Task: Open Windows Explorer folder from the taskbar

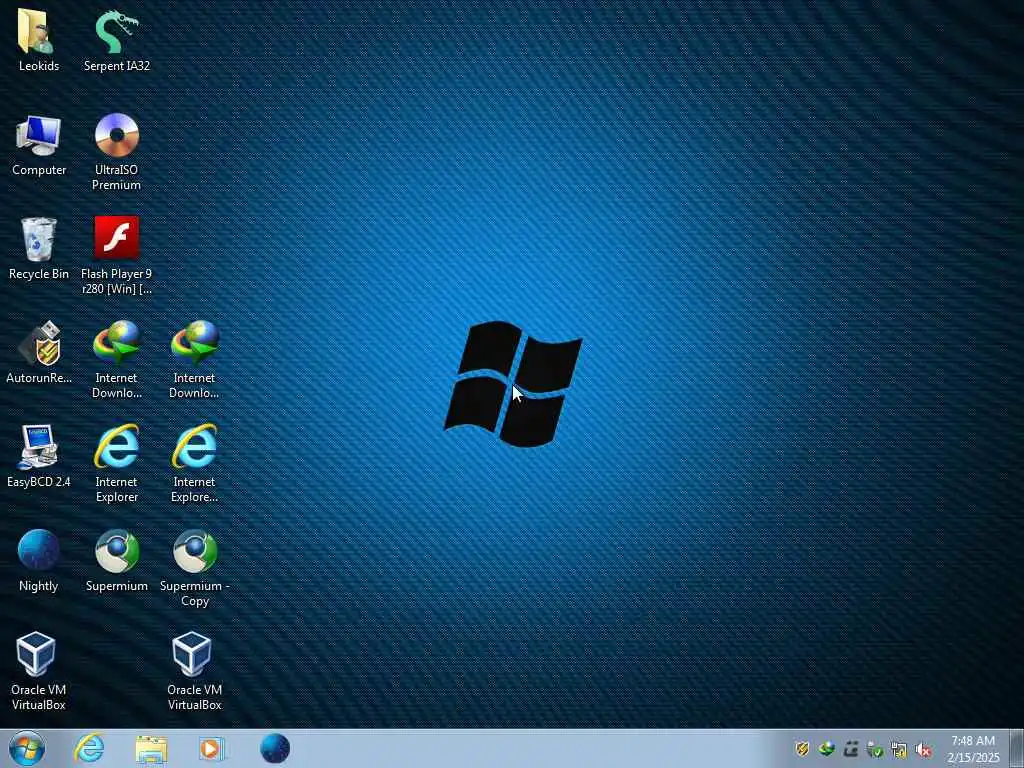Action: [x=151, y=748]
